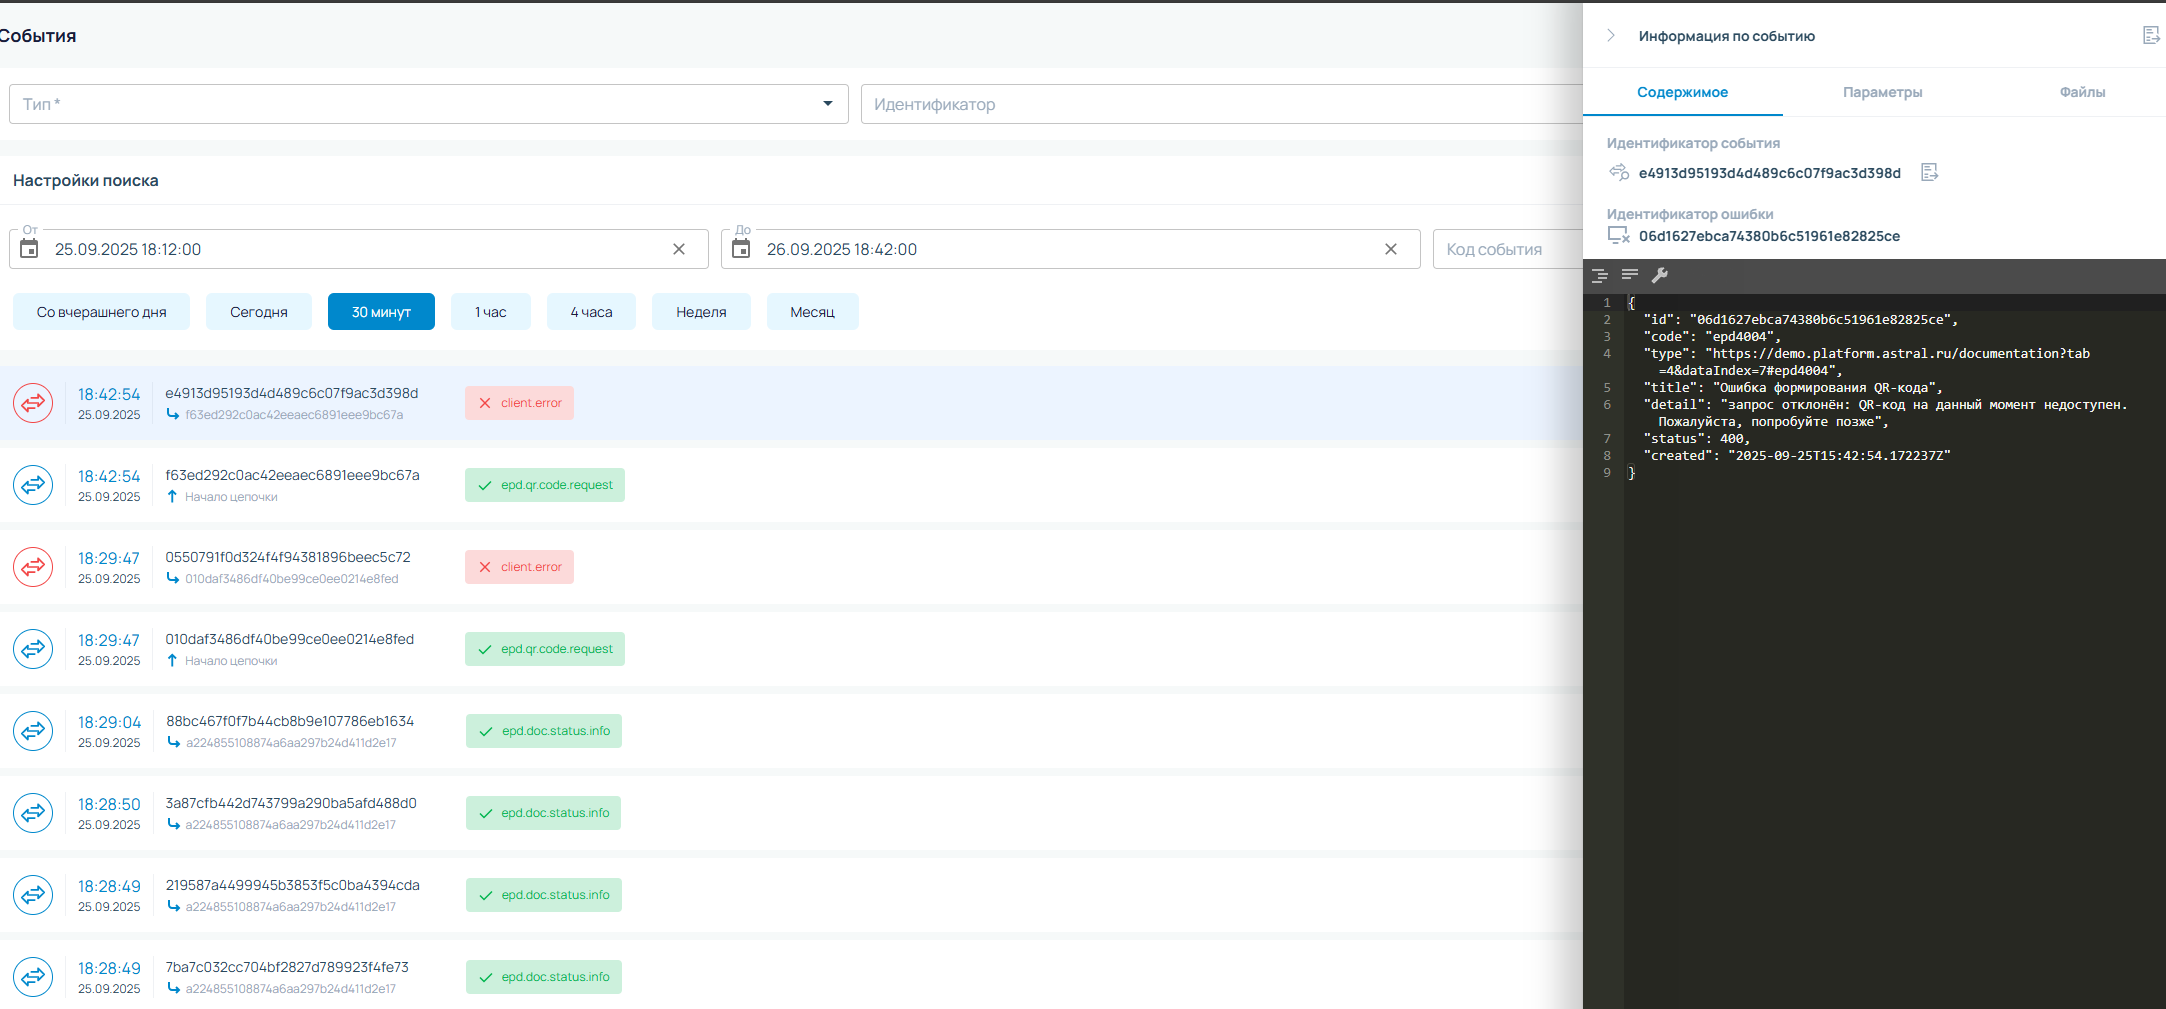The height and width of the screenshot is (1009, 2166).
Task: Select the Месяц range
Action: click(x=812, y=312)
